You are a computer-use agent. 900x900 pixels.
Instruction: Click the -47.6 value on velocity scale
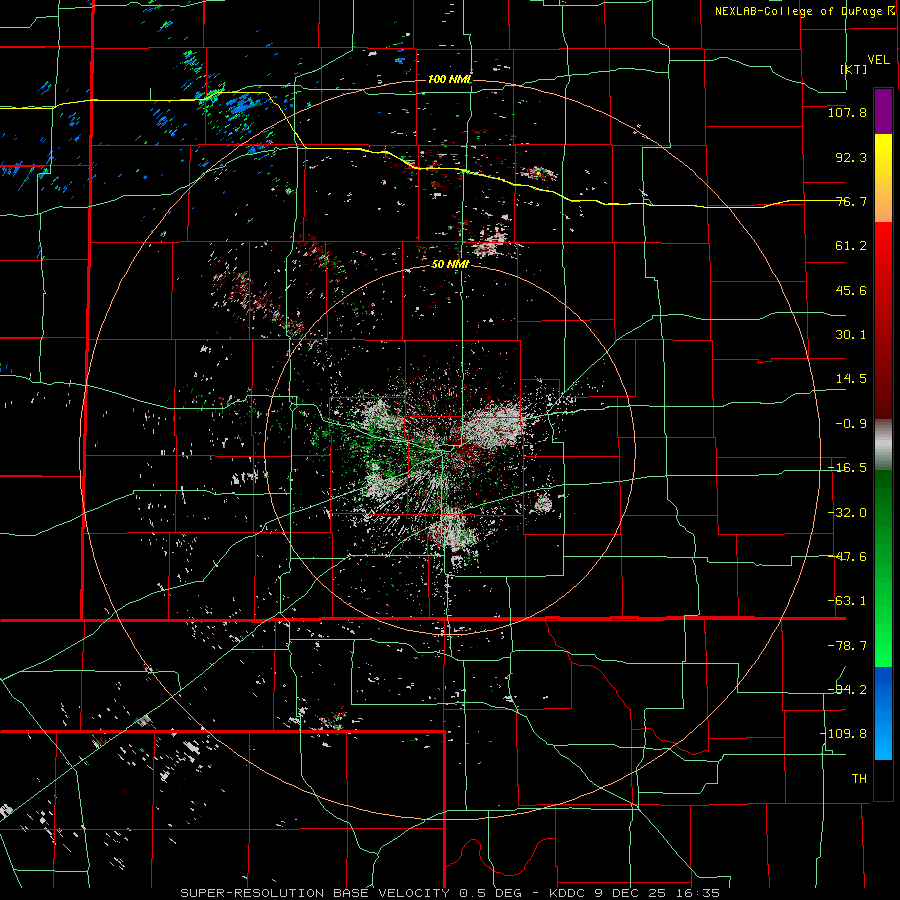click(x=847, y=557)
